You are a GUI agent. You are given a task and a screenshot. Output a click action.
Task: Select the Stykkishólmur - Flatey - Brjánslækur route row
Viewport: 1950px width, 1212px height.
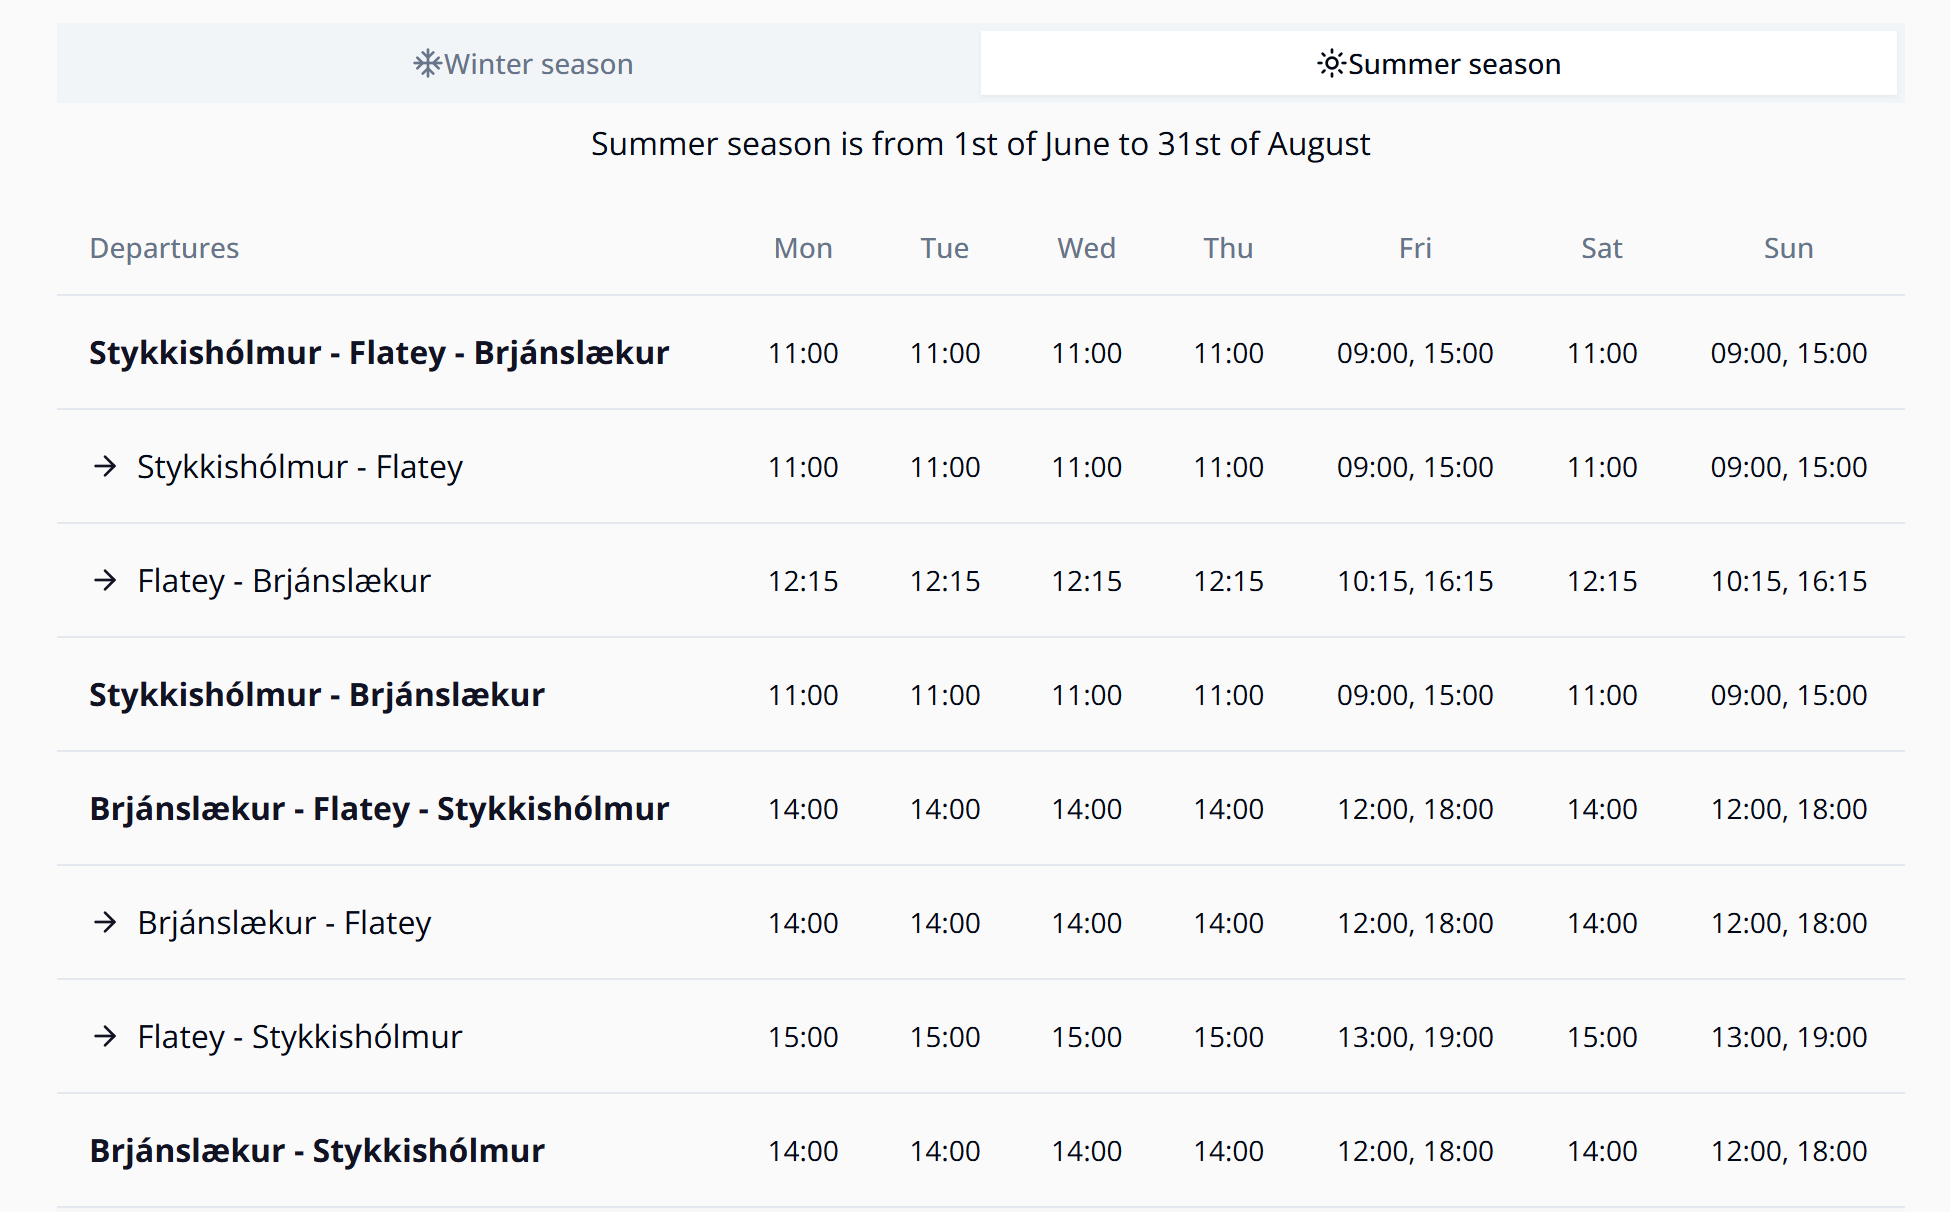(981, 353)
